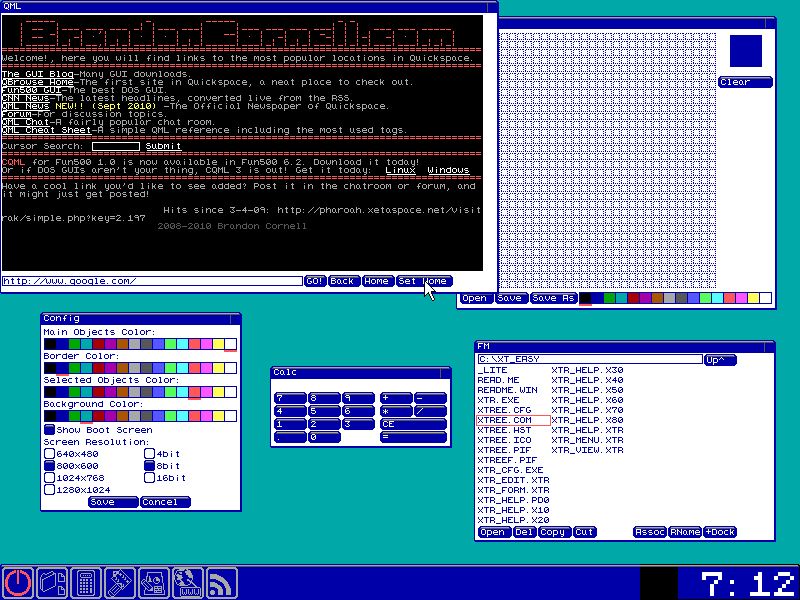Toggle the Show Boot Screen checkbox
The image size is (800, 600).
[50, 429]
